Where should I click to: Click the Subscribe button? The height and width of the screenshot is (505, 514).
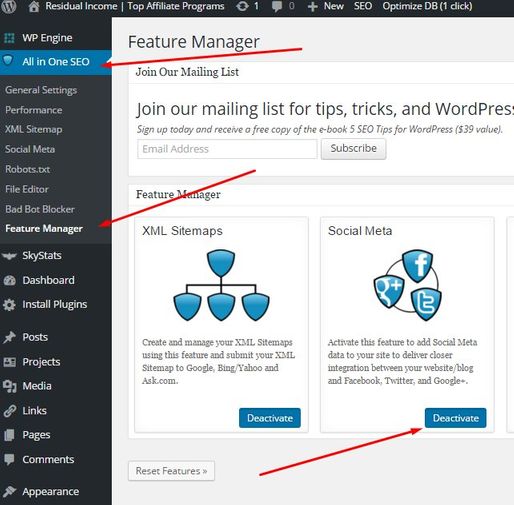tap(353, 149)
